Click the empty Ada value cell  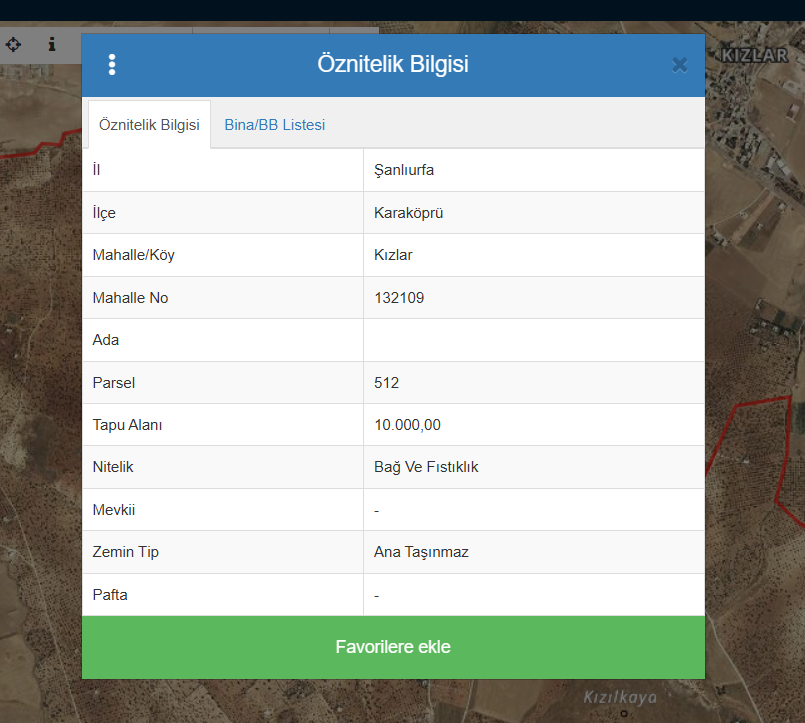pyautogui.click(x=533, y=340)
